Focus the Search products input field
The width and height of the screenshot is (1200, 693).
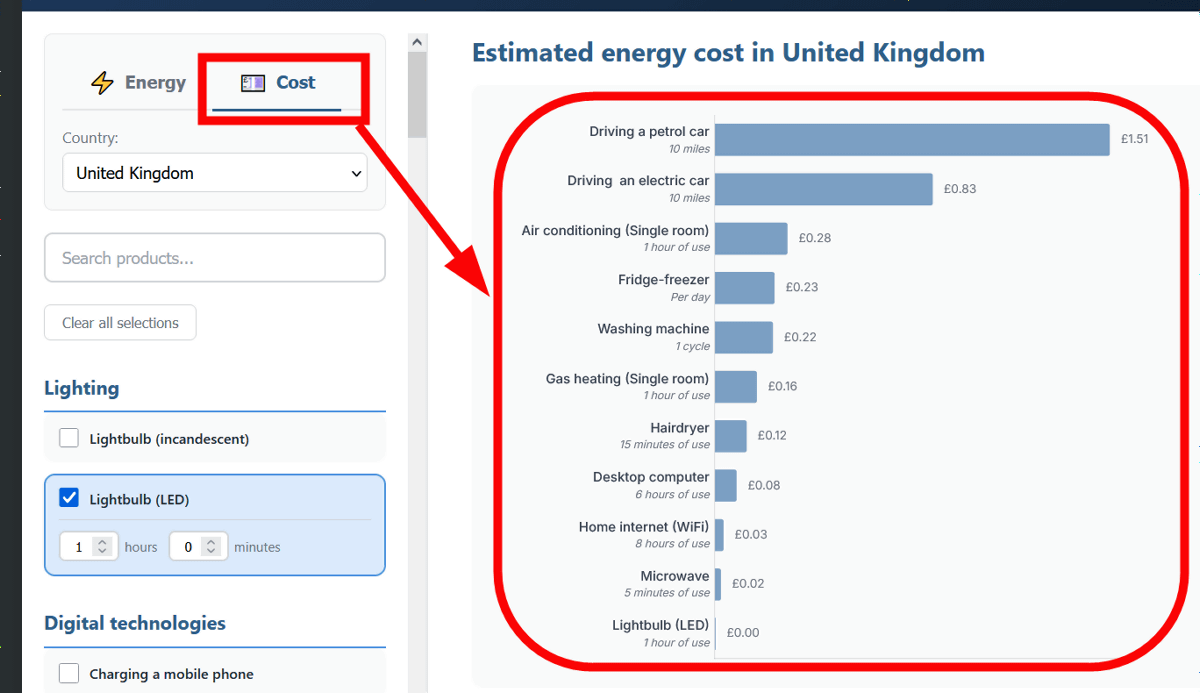[214, 258]
